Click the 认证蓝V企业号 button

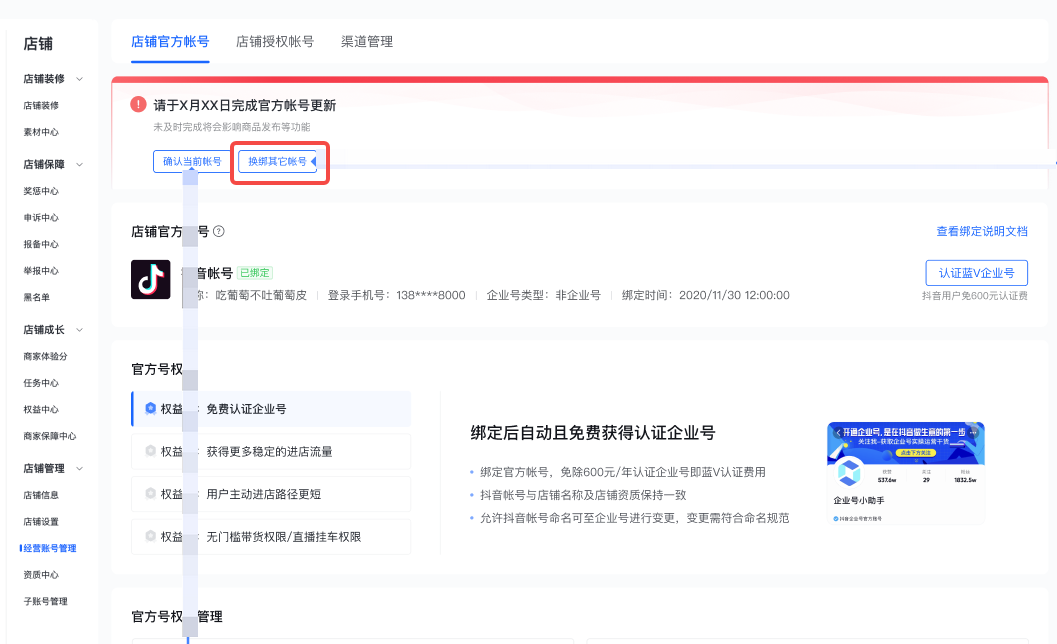(976, 273)
